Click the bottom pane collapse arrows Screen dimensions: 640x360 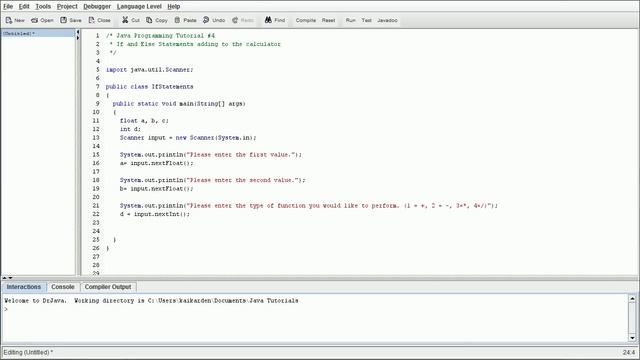click(x=8, y=278)
